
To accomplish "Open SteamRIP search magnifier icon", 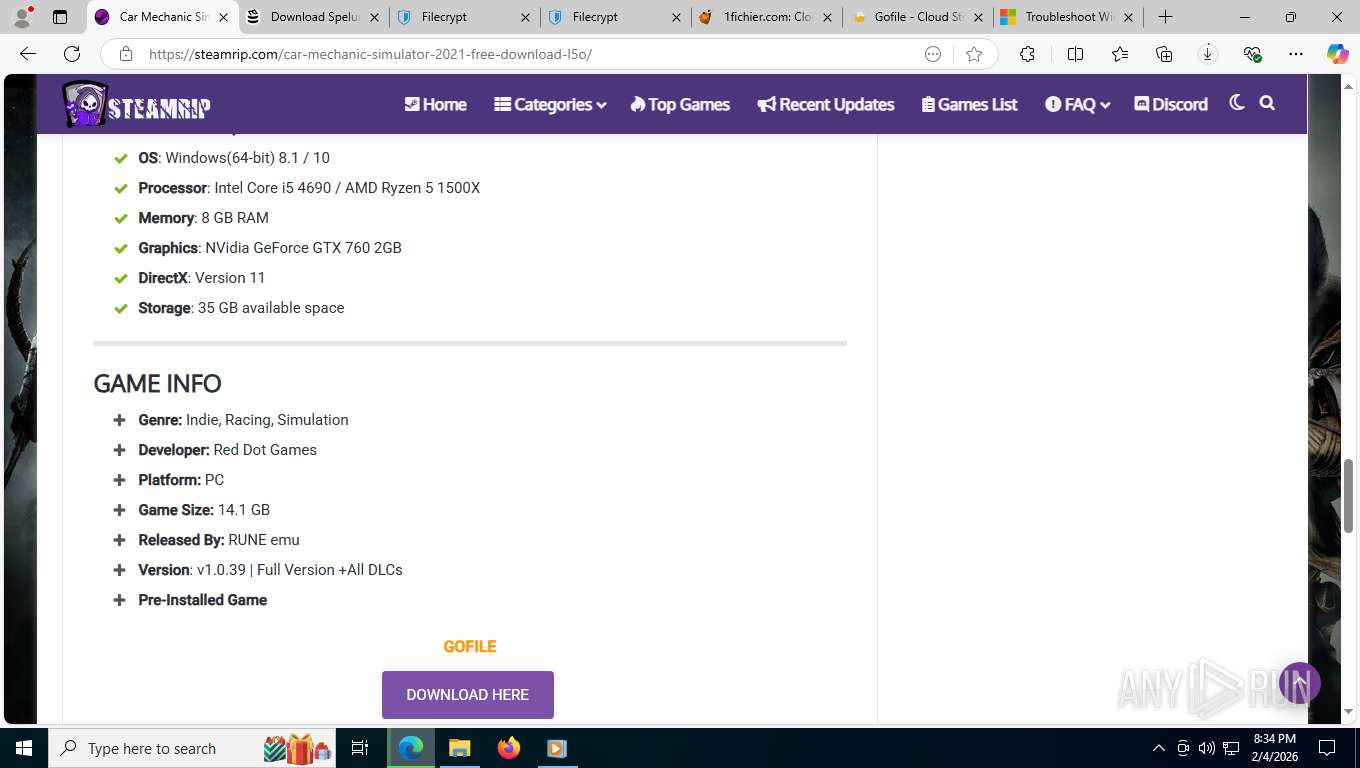I will coord(1267,103).
